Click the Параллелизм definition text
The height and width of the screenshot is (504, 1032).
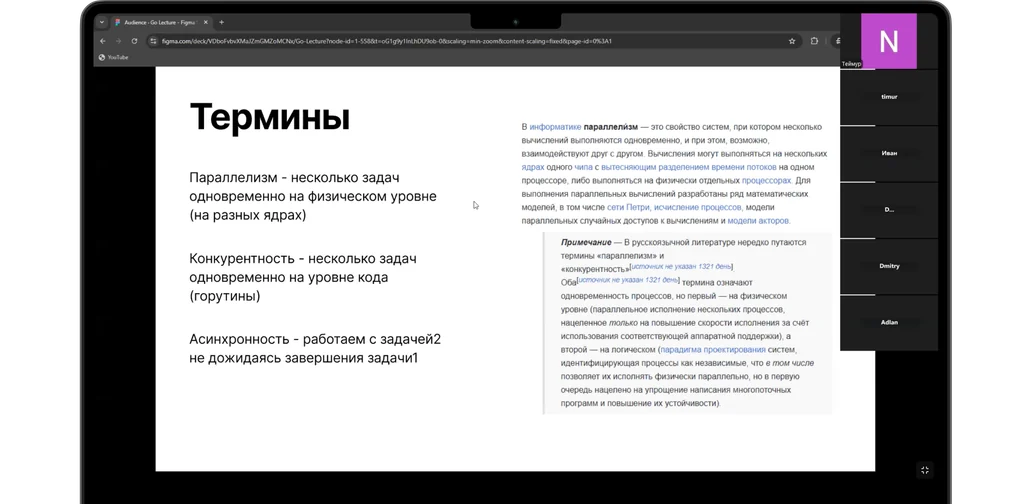pos(313,196)
